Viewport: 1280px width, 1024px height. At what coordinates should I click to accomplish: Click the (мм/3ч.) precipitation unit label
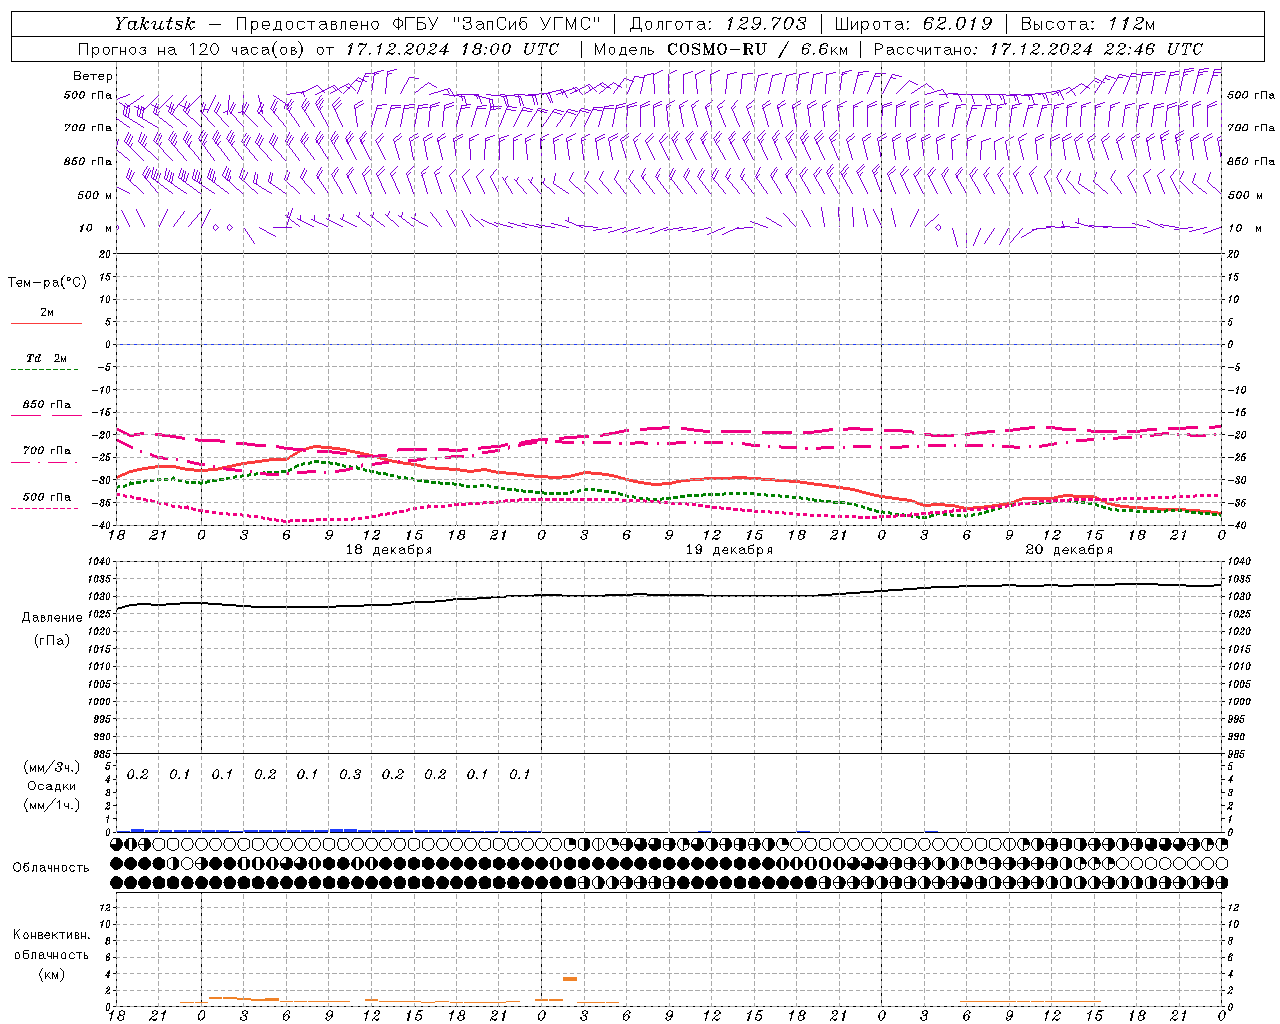click(52, 767)
